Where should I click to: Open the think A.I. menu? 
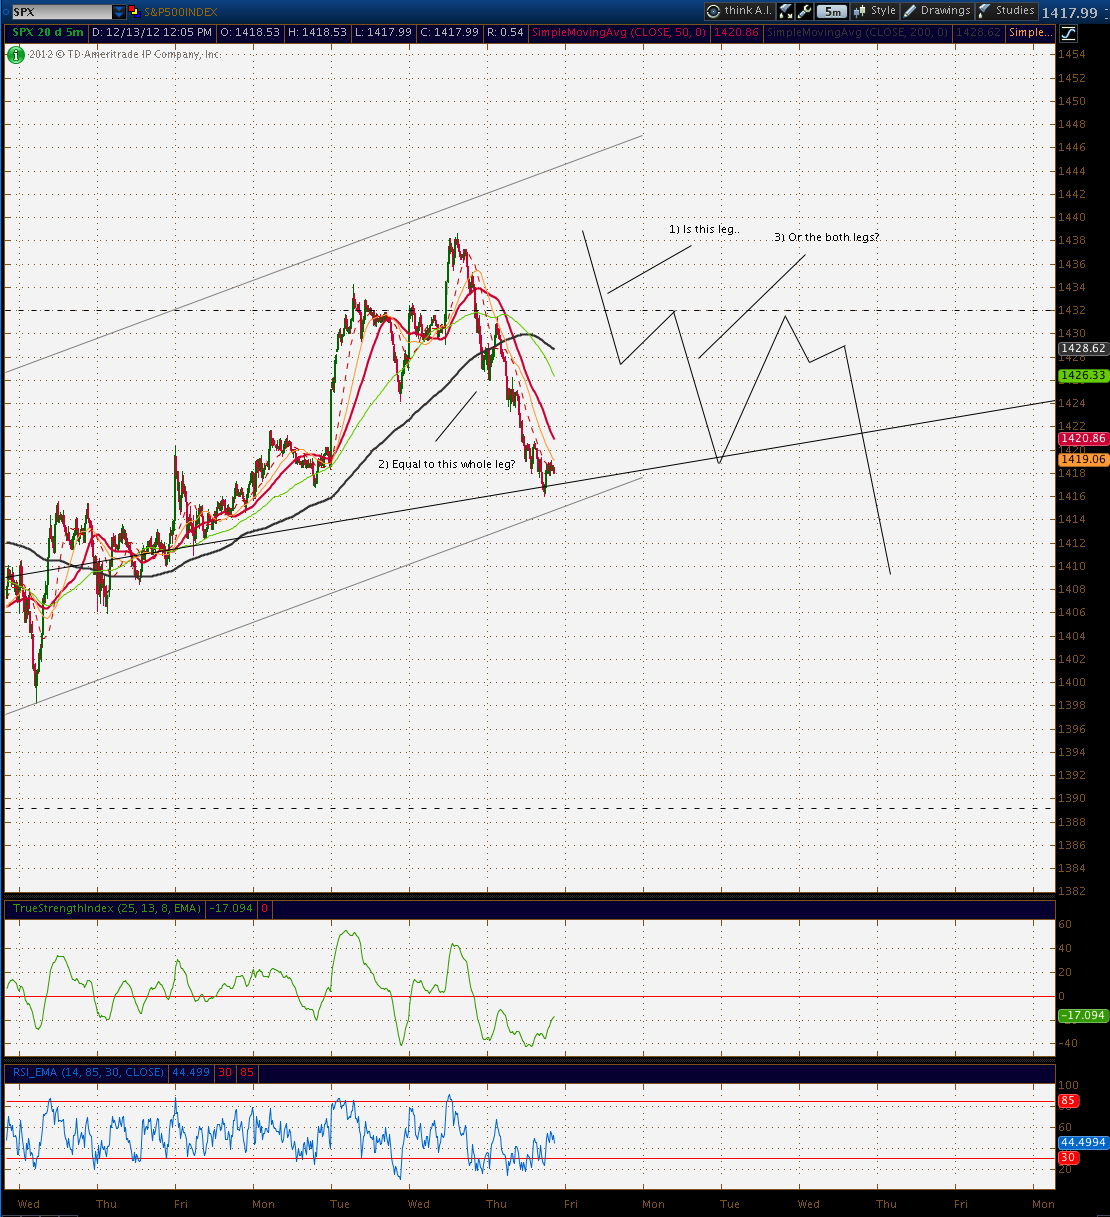pyautogui.click(x=739, y=11)
